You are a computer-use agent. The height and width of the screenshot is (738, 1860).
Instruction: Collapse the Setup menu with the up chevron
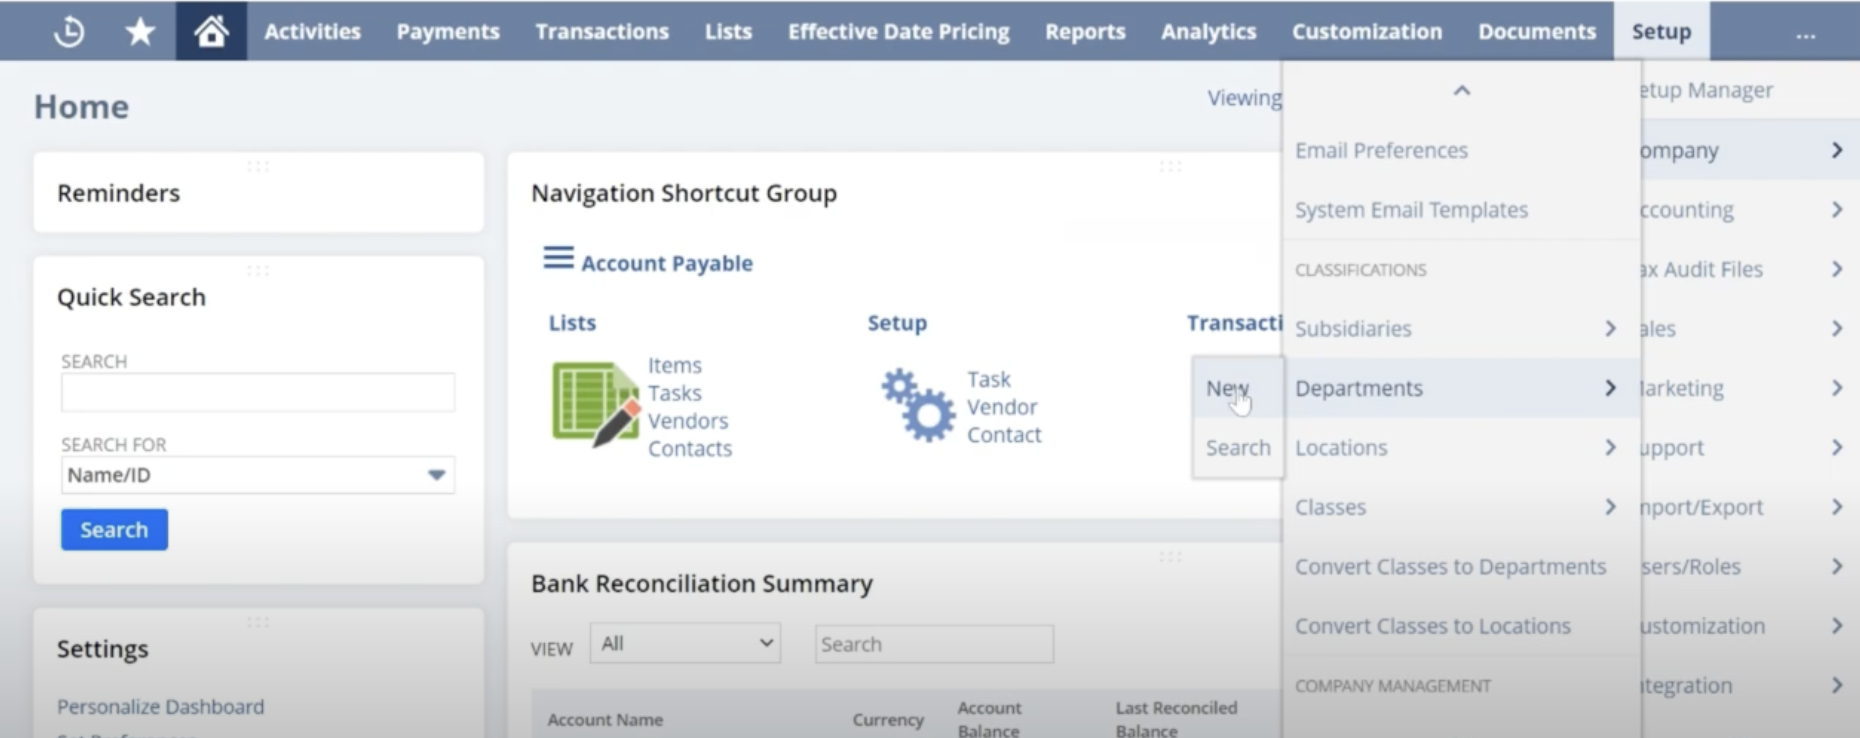[1461, 90]
